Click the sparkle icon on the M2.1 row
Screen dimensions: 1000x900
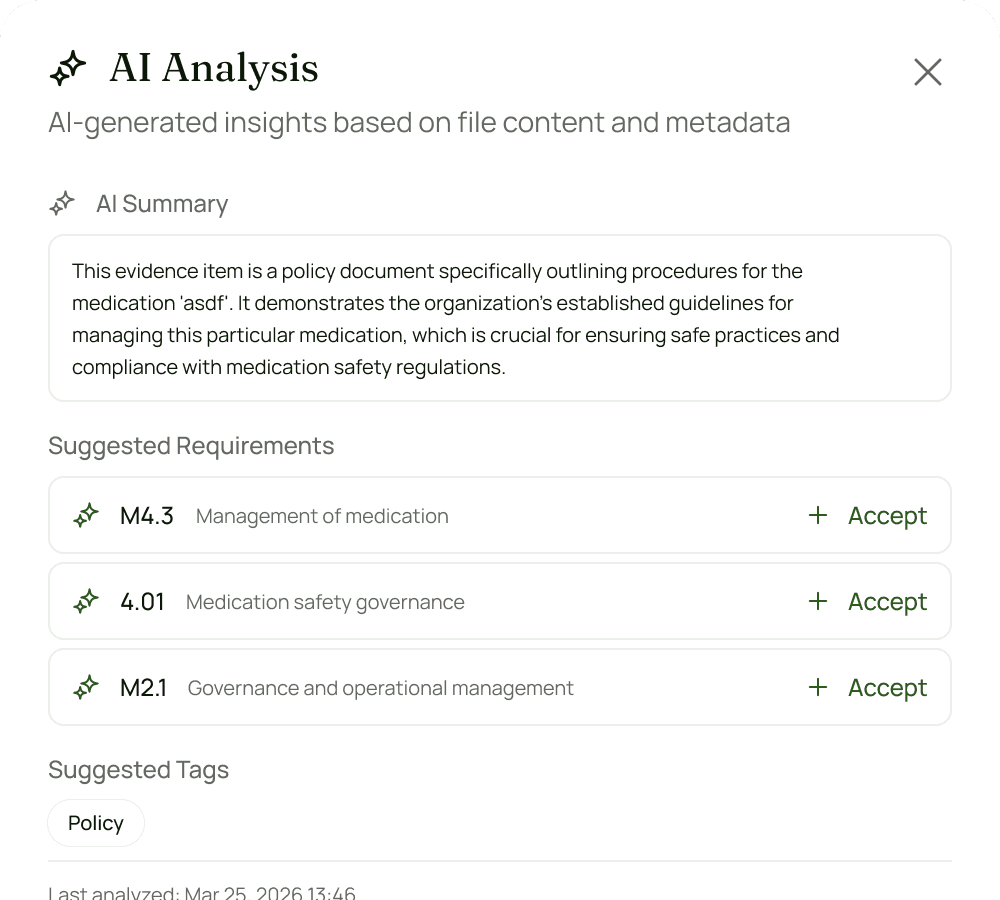click(87, 688)
